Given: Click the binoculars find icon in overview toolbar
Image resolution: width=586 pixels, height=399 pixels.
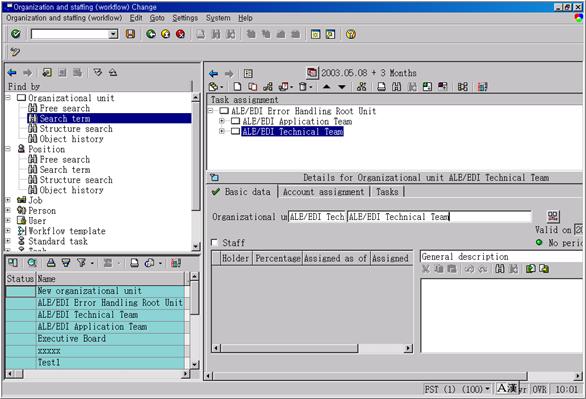Looking at the screenshot, I should [x=397, y=87].
